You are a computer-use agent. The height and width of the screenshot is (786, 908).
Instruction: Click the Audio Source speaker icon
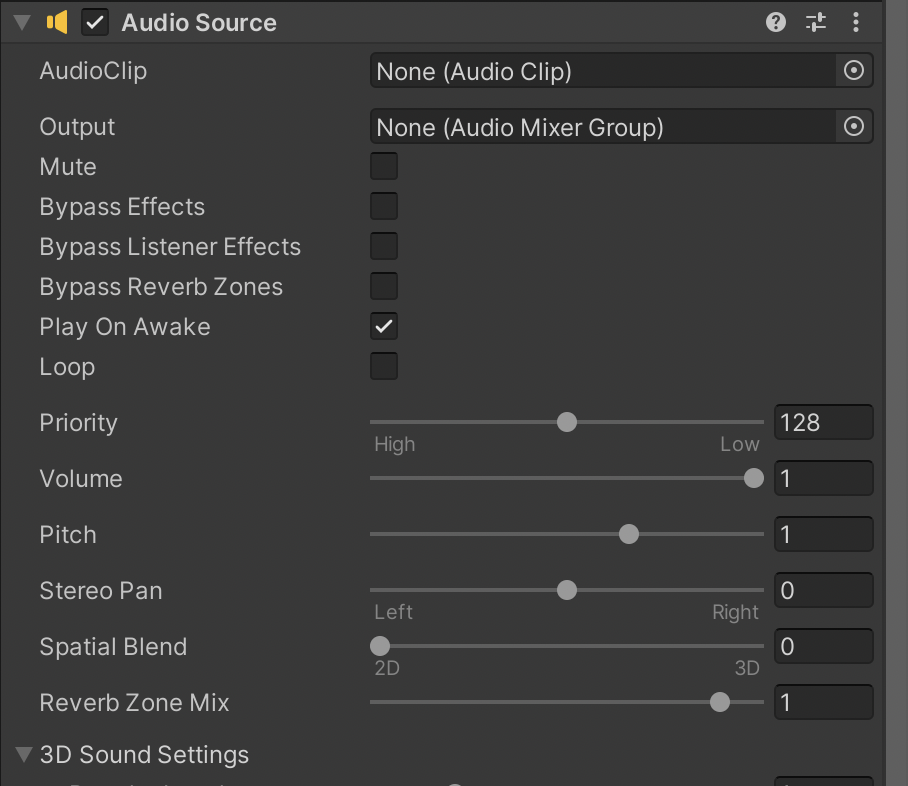coord(58,22)
